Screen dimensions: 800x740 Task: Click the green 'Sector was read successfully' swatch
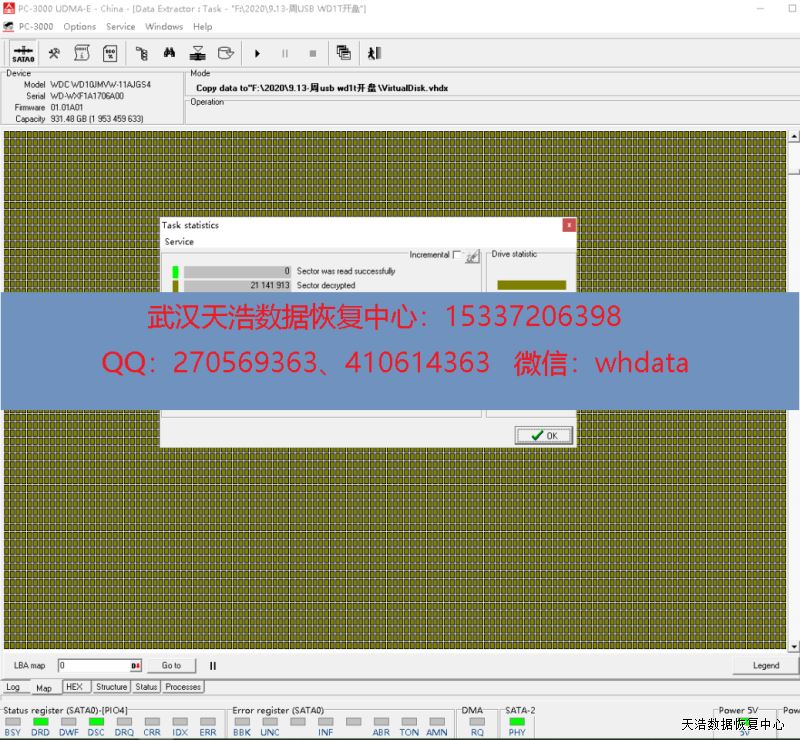pos(175,271)
